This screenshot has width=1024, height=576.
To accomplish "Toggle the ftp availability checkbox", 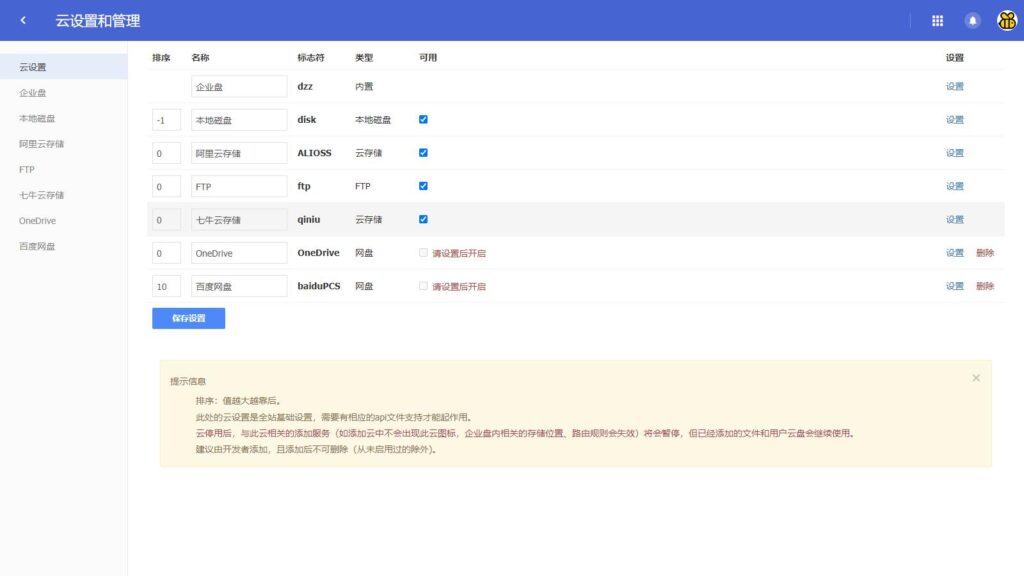I will click(424, 185).
